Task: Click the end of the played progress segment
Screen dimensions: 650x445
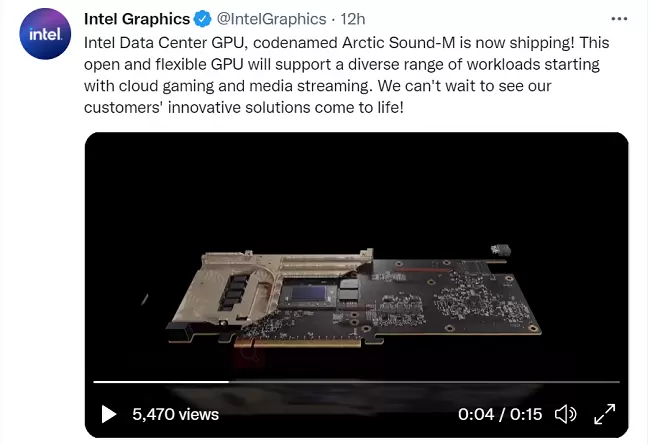Action: [x=228, y=382]
